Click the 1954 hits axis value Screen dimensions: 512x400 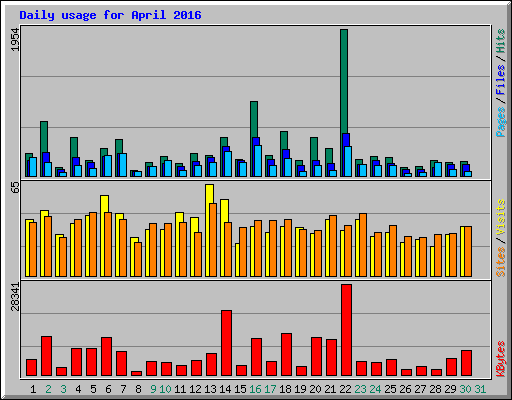pos(15,40)
